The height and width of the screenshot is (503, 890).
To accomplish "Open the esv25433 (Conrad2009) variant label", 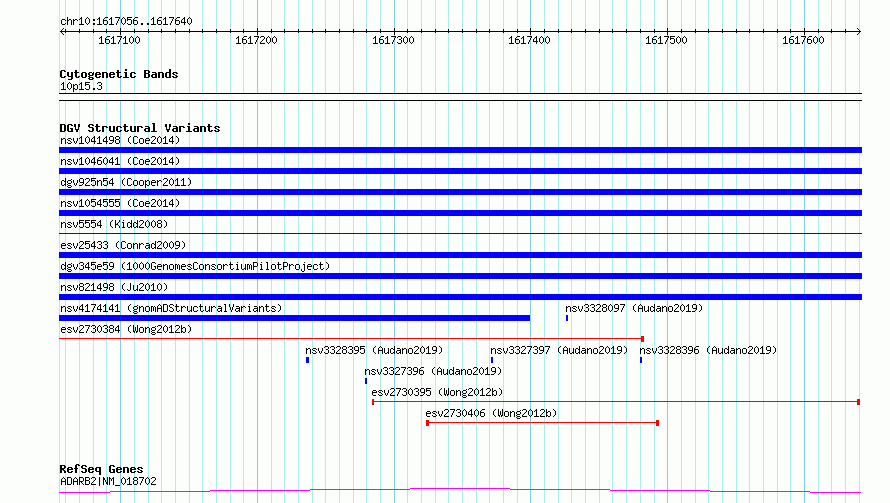I will click(123, 245).
